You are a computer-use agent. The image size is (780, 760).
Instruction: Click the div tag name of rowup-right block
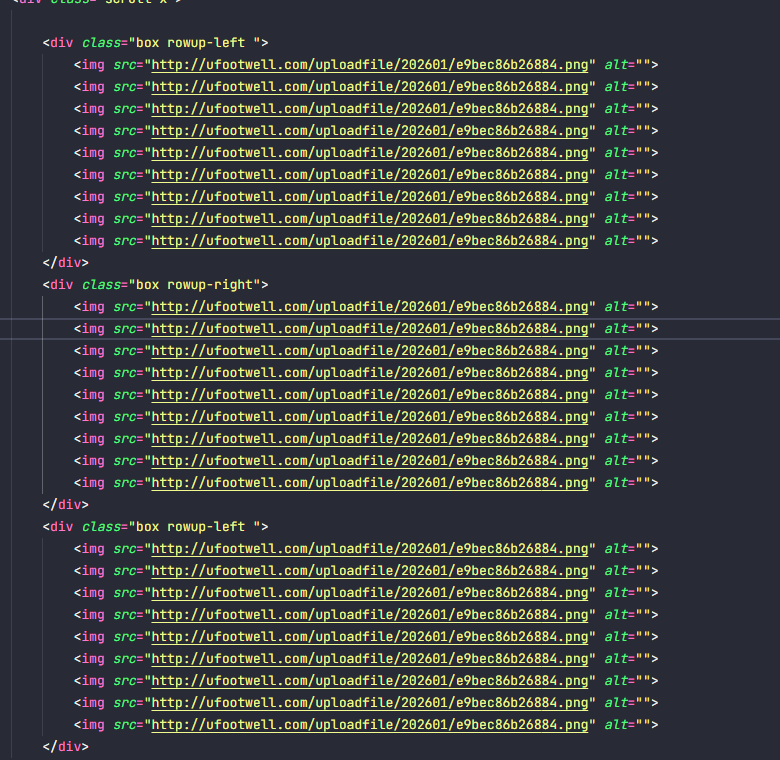tap(62, 285)
